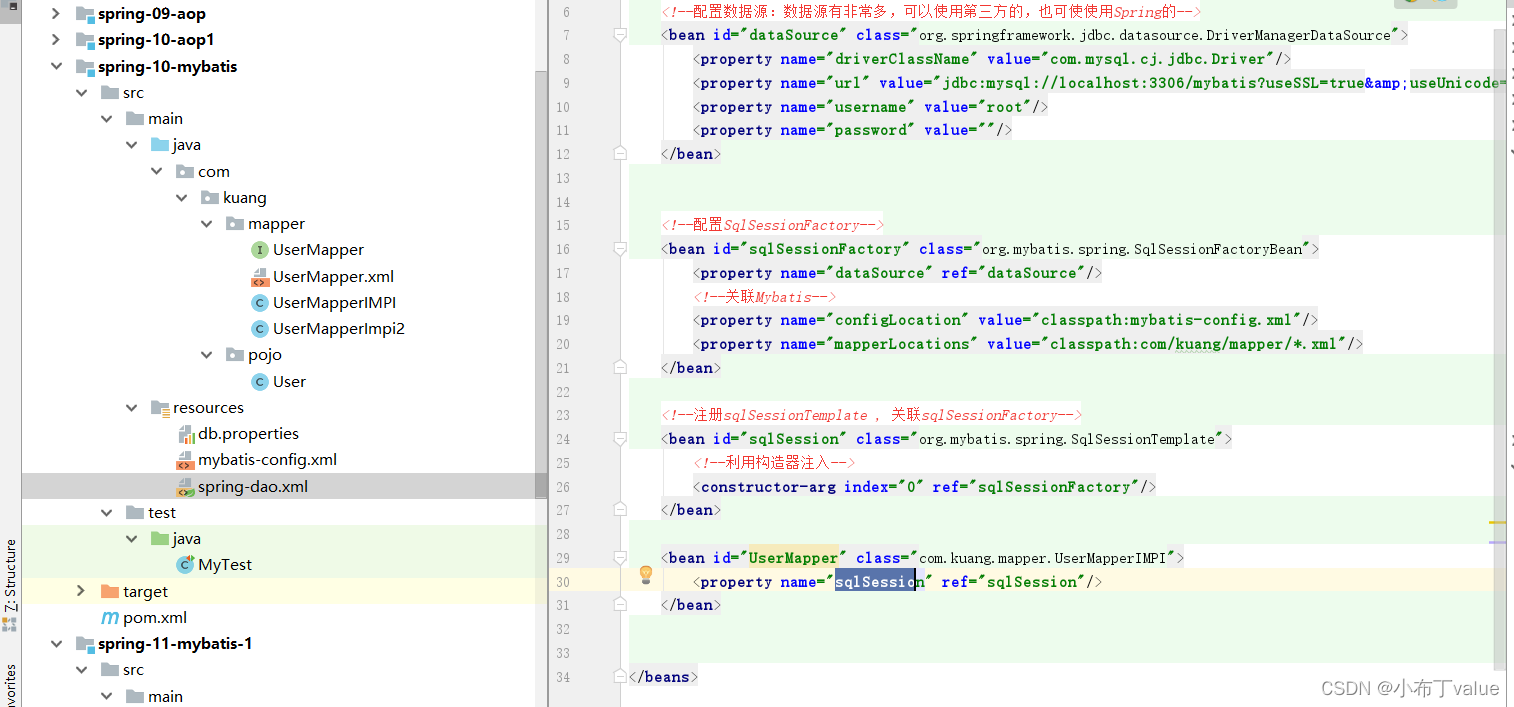Screen dimensions: 1514x707
Task: Expand the target folder
Action: point(81,592)
